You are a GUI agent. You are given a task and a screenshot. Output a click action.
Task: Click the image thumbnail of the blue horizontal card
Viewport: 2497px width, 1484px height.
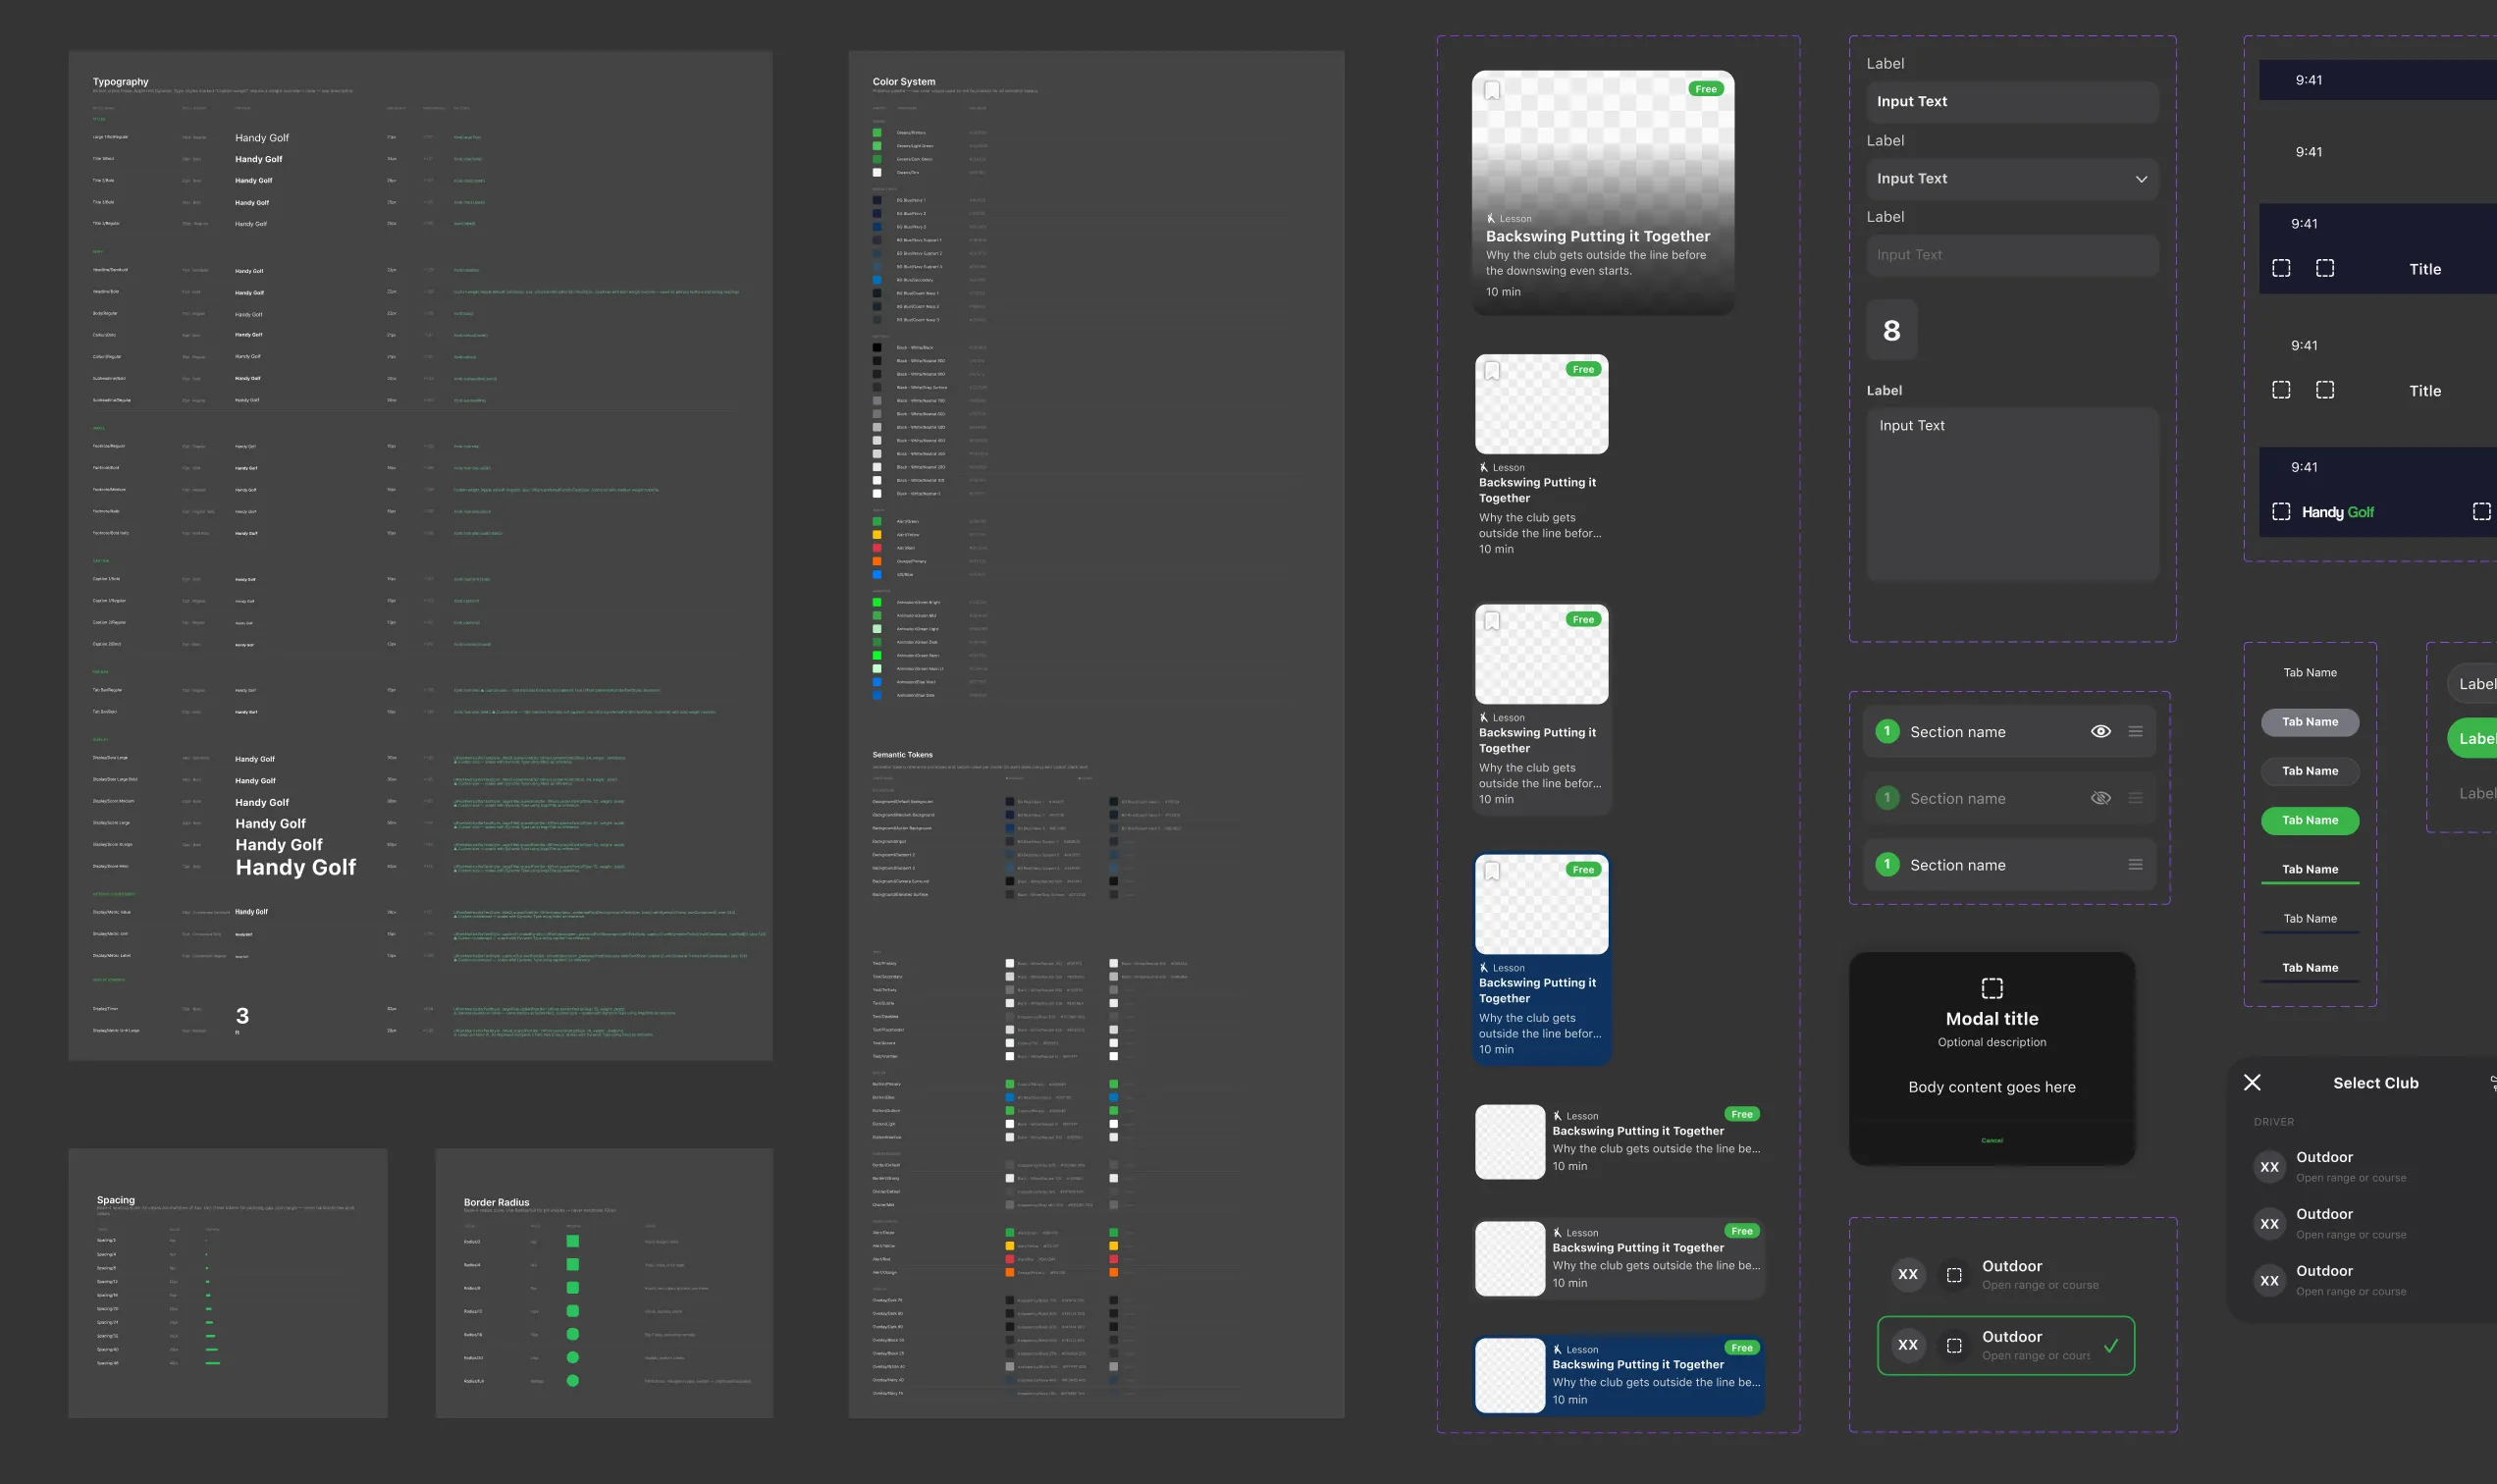click(1509, 1375)
